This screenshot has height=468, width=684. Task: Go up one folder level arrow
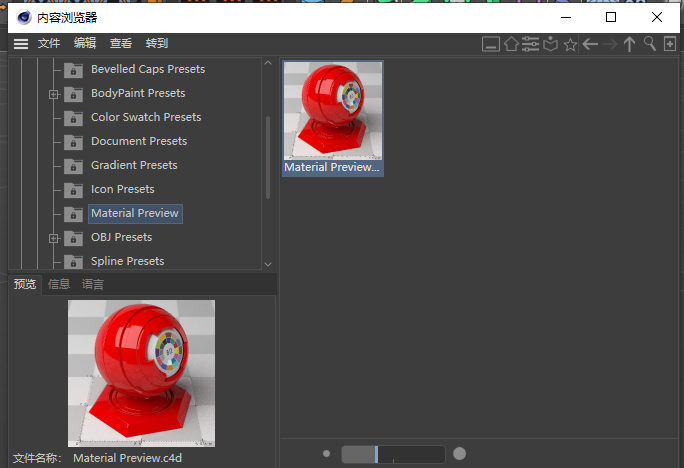point(629,44)
